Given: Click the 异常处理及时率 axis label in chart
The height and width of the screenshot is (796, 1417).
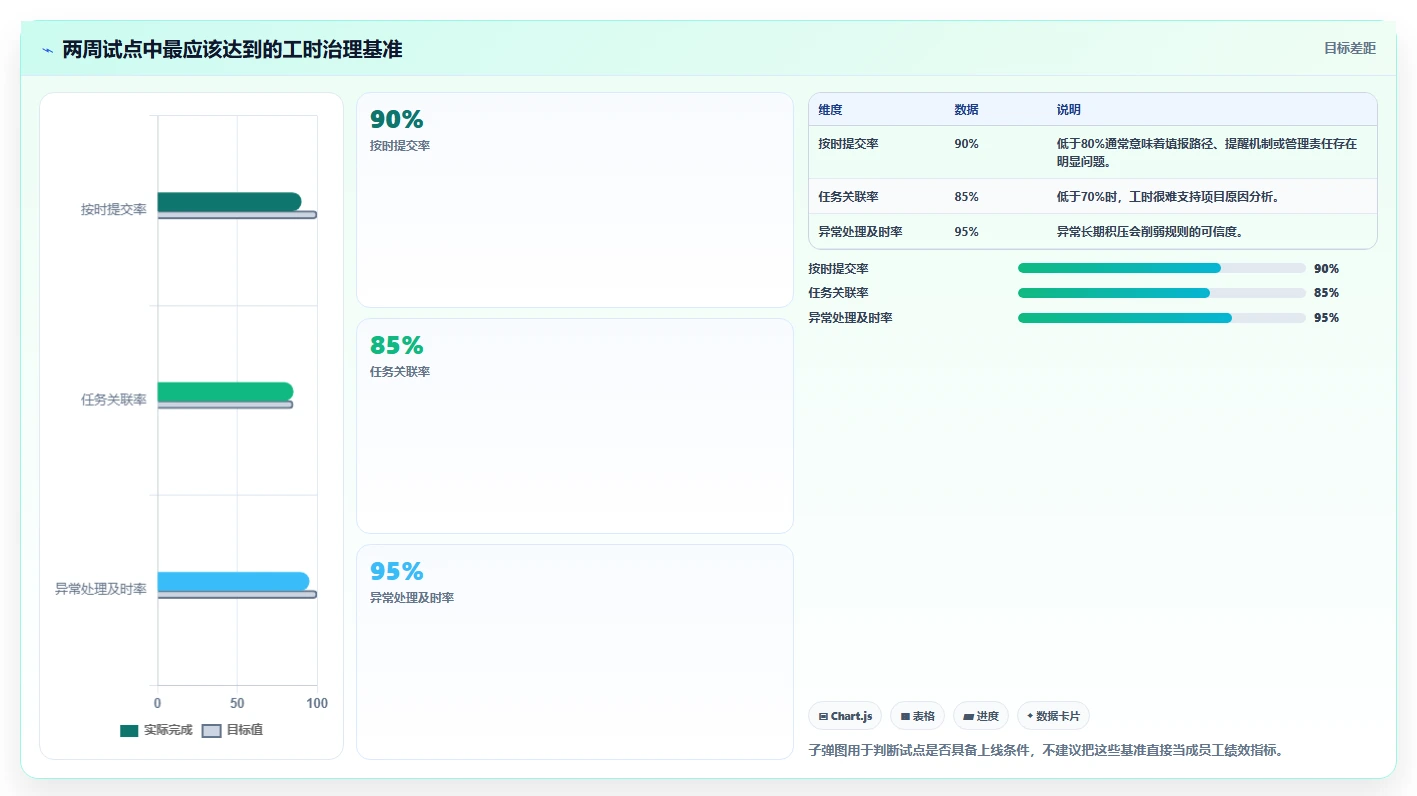Looking at the screenshot, I should tap(101, 590).
